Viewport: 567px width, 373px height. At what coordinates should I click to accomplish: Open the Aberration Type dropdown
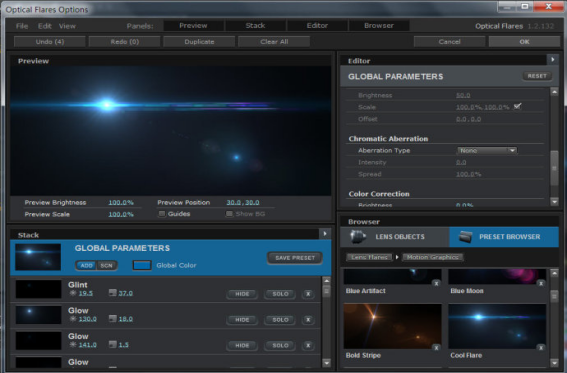pyautogui.click(x=487, y=150)
